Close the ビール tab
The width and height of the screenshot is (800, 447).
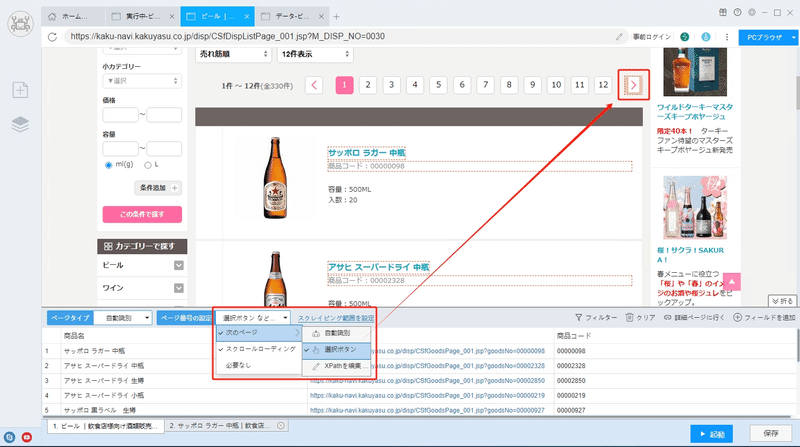[x=246, y=17]
